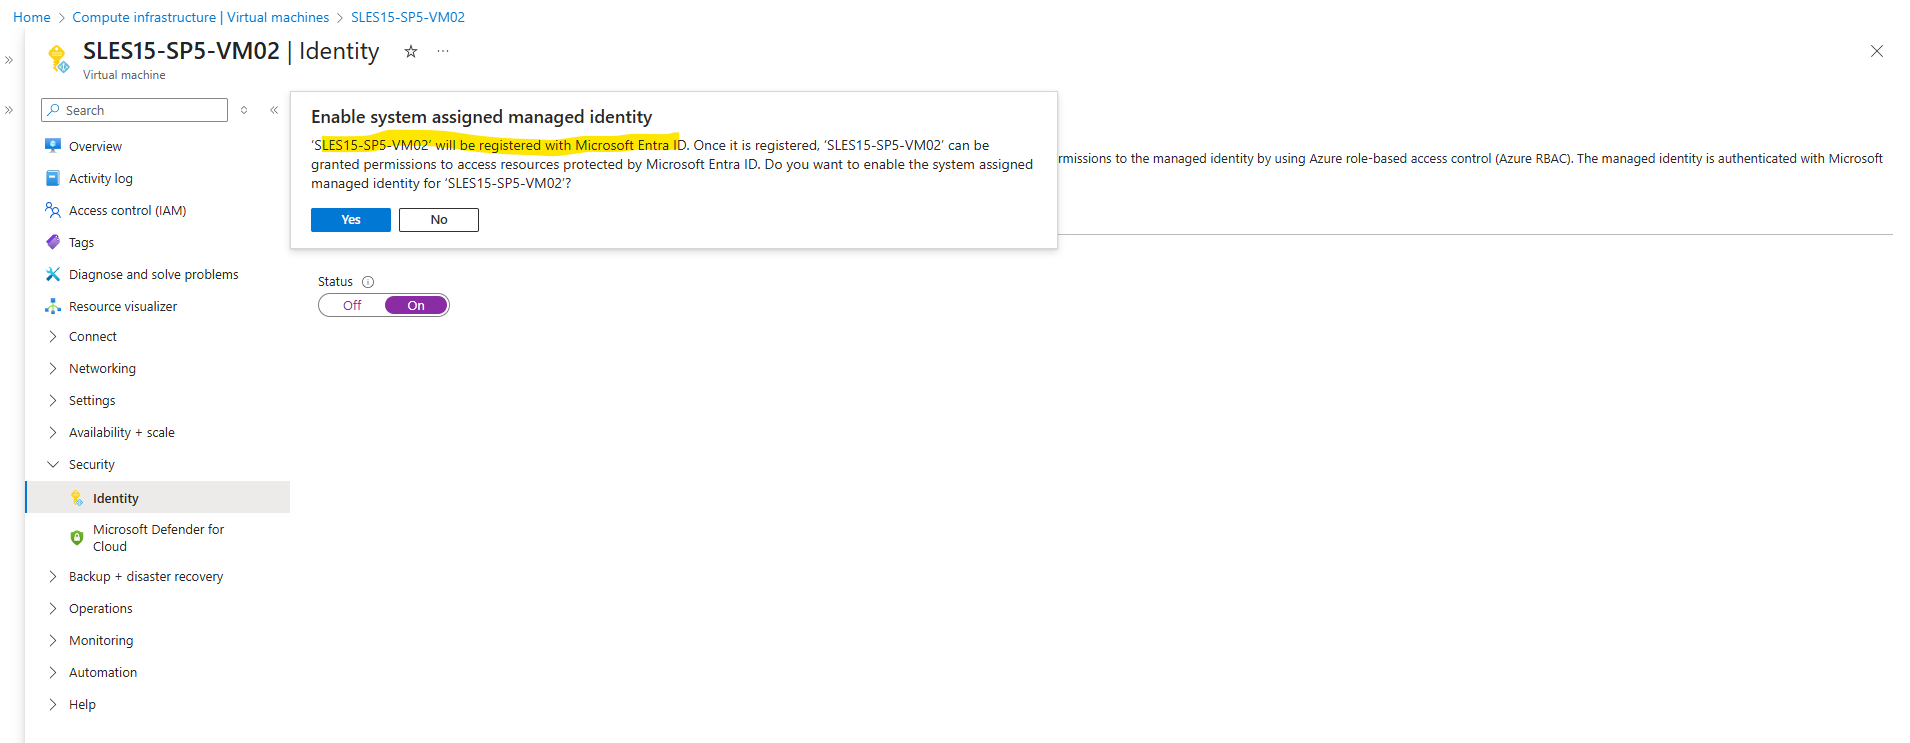
Task: Expand the portal menu at top left
Action: [9, 60]
